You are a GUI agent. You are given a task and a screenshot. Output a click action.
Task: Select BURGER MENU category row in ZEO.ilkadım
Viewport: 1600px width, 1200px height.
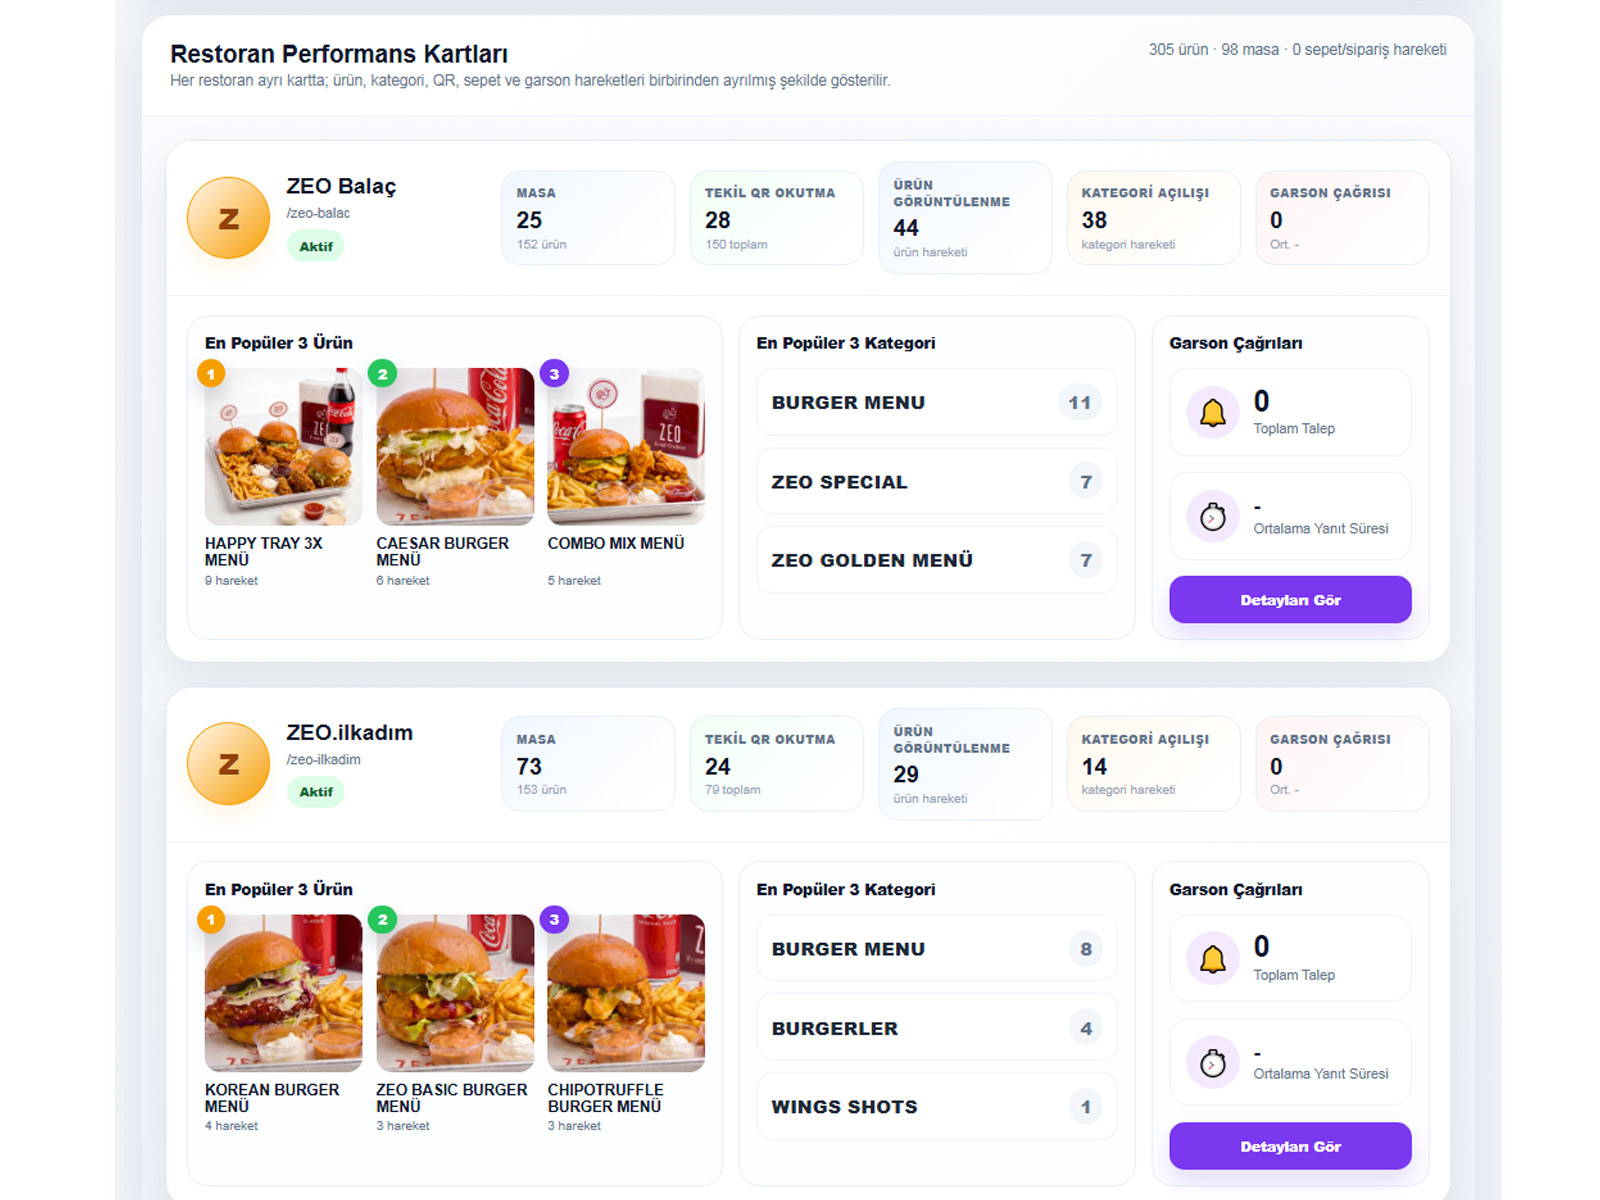click(937, 948)
